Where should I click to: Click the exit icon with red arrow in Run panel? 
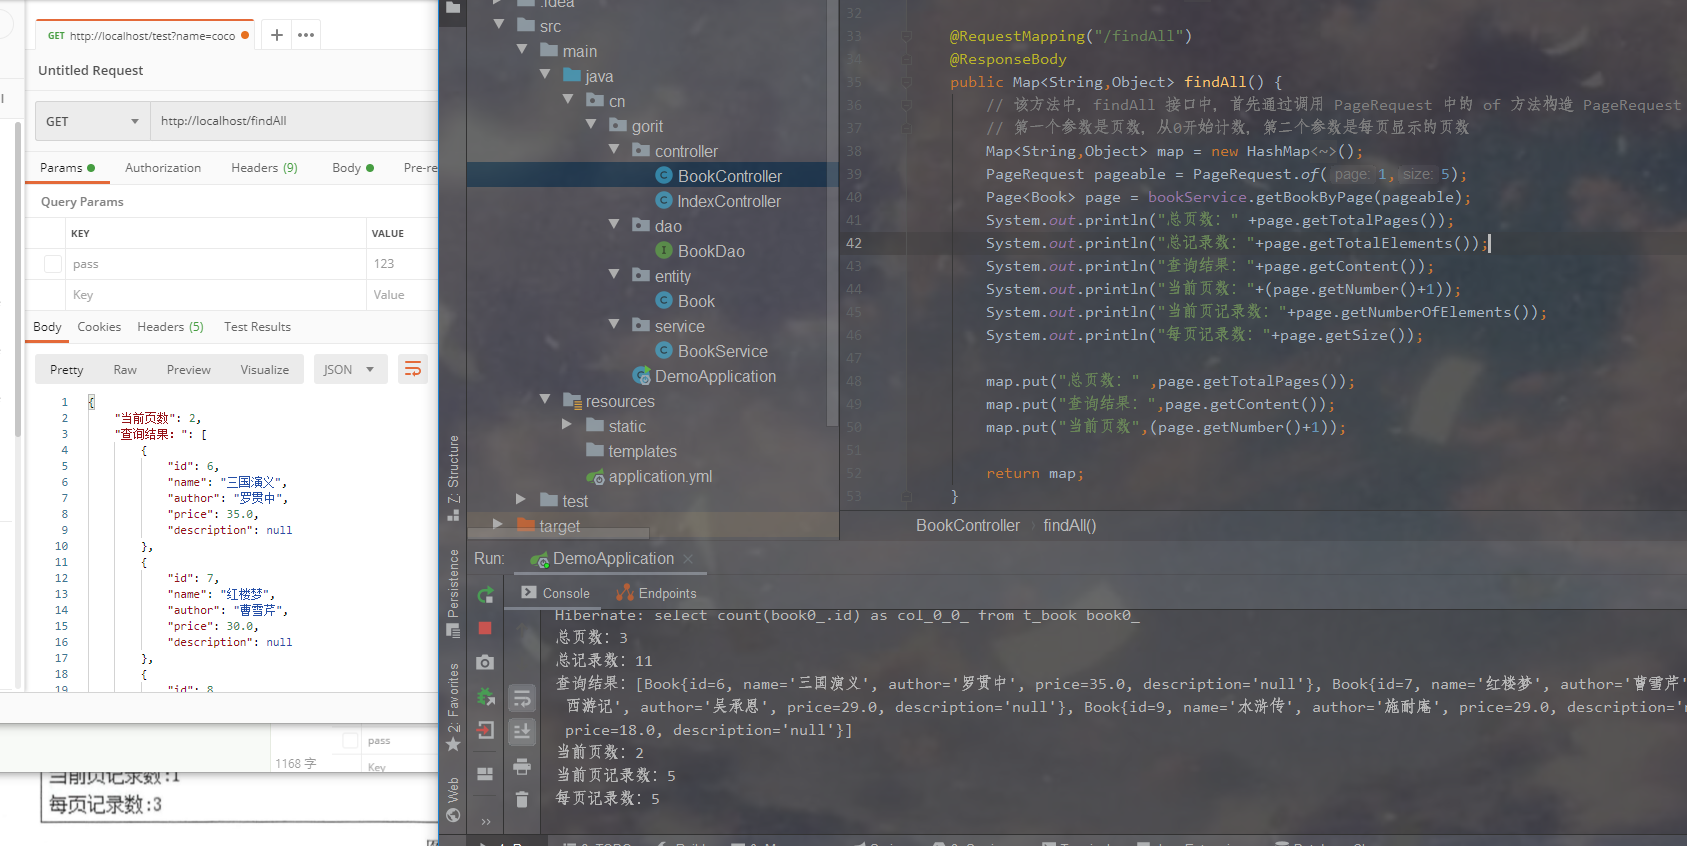(x=485, y=730)
